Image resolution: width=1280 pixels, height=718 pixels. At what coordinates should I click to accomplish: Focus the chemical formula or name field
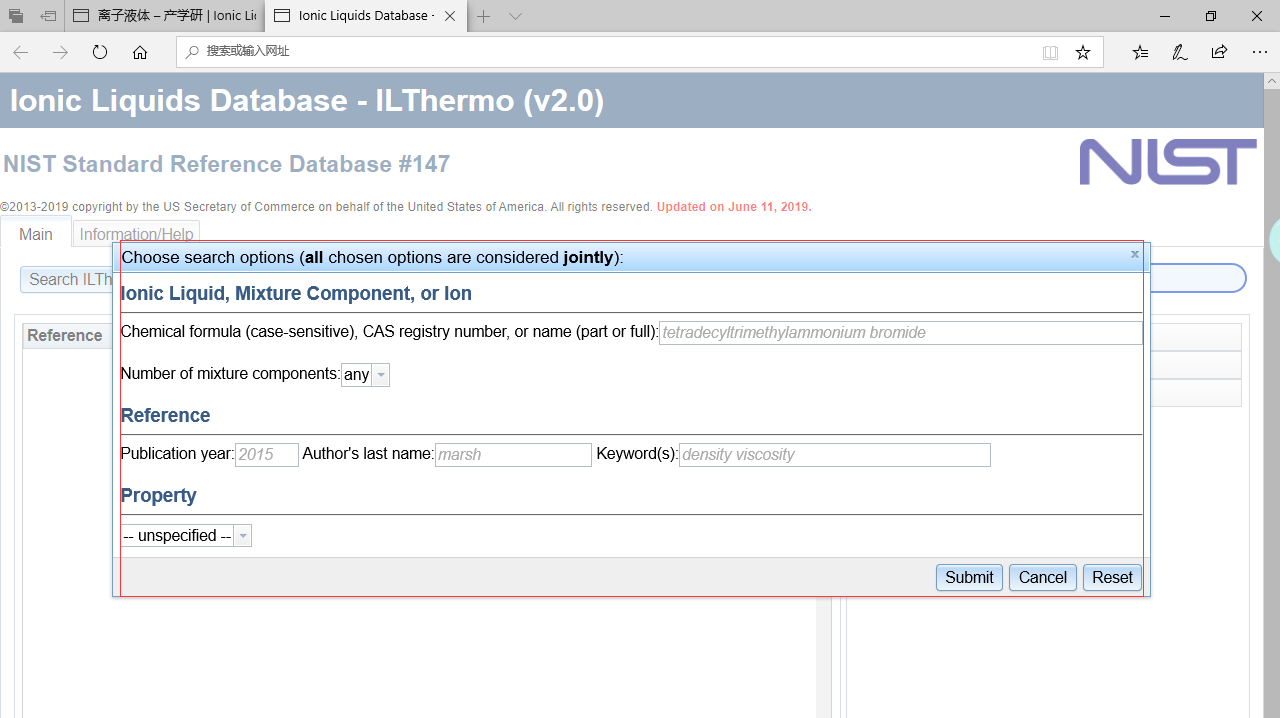coord(900,333)
